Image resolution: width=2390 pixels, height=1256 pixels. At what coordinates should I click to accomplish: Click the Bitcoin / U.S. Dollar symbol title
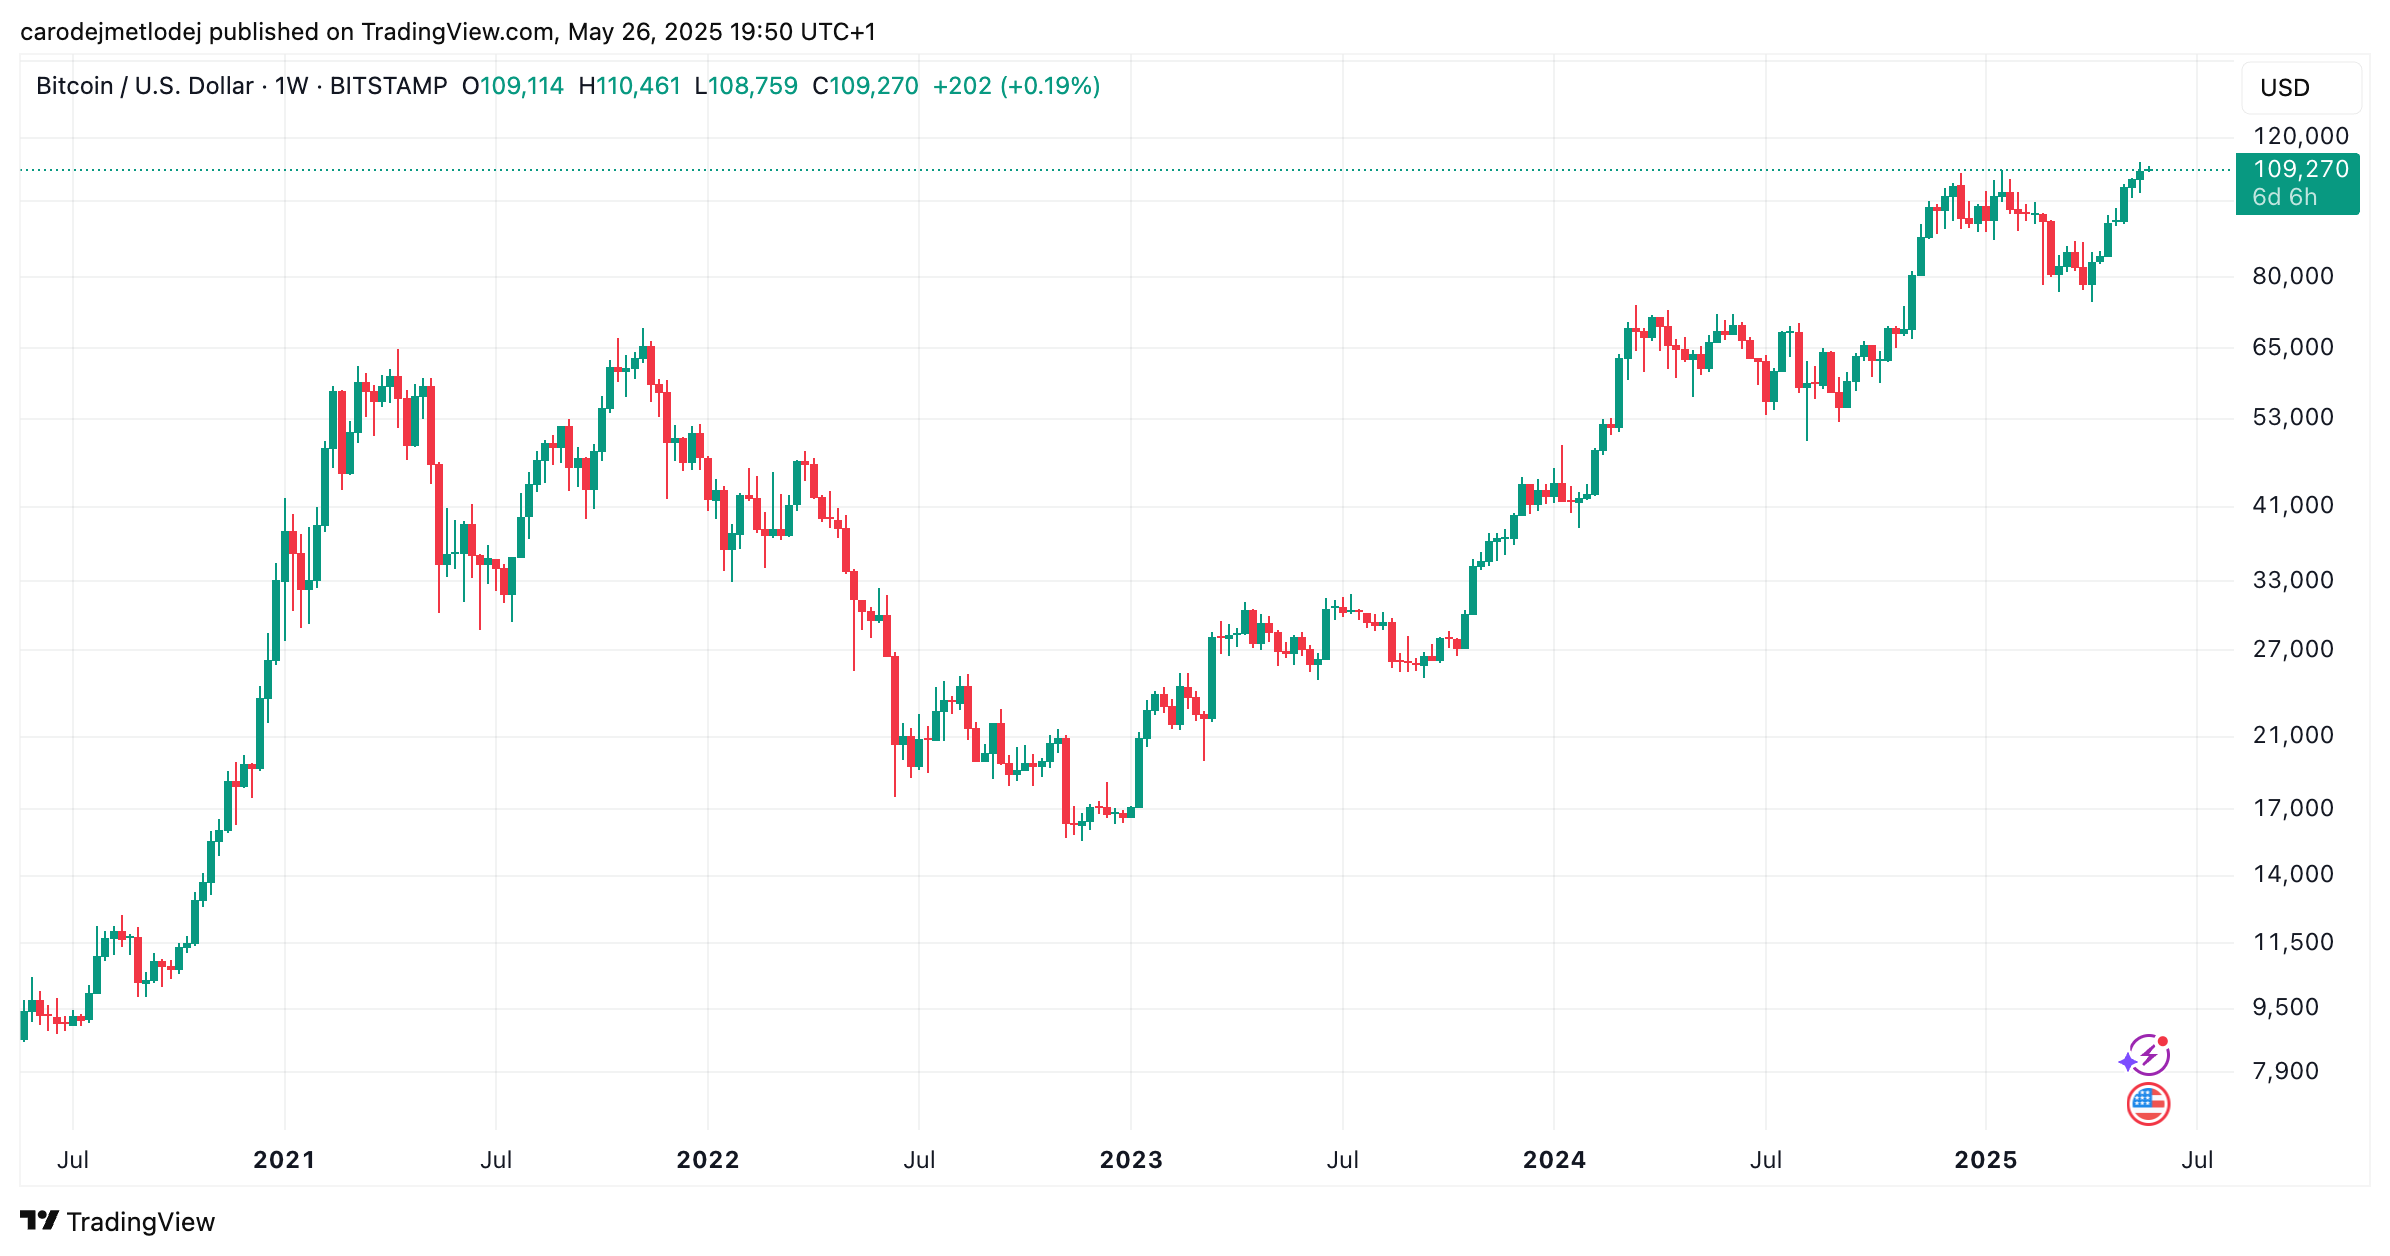(144, 86)
